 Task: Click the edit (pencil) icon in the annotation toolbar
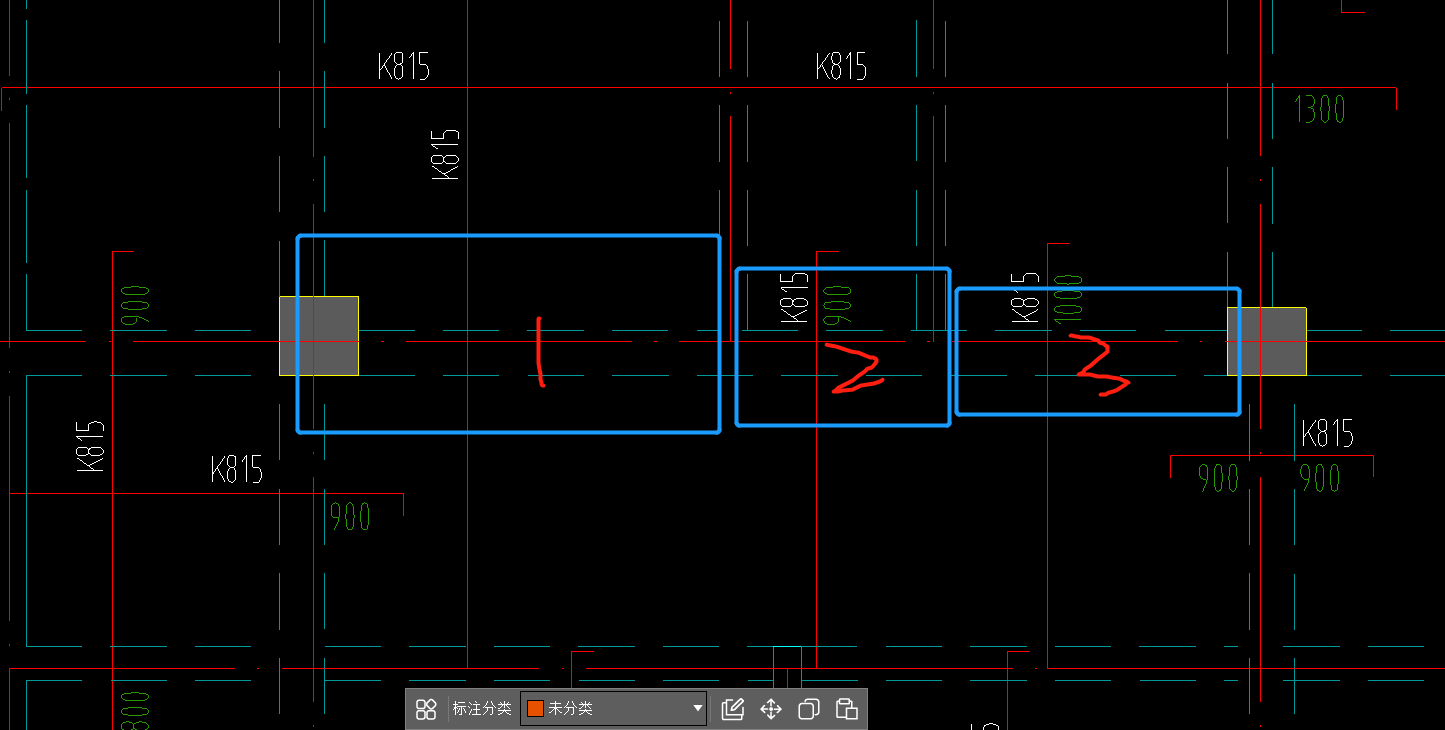pos(732,709)
